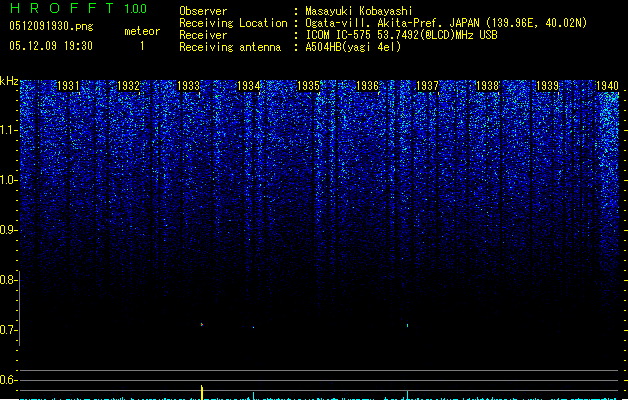Click the 0.8 frequency axis tick

[x=8, y=280]
